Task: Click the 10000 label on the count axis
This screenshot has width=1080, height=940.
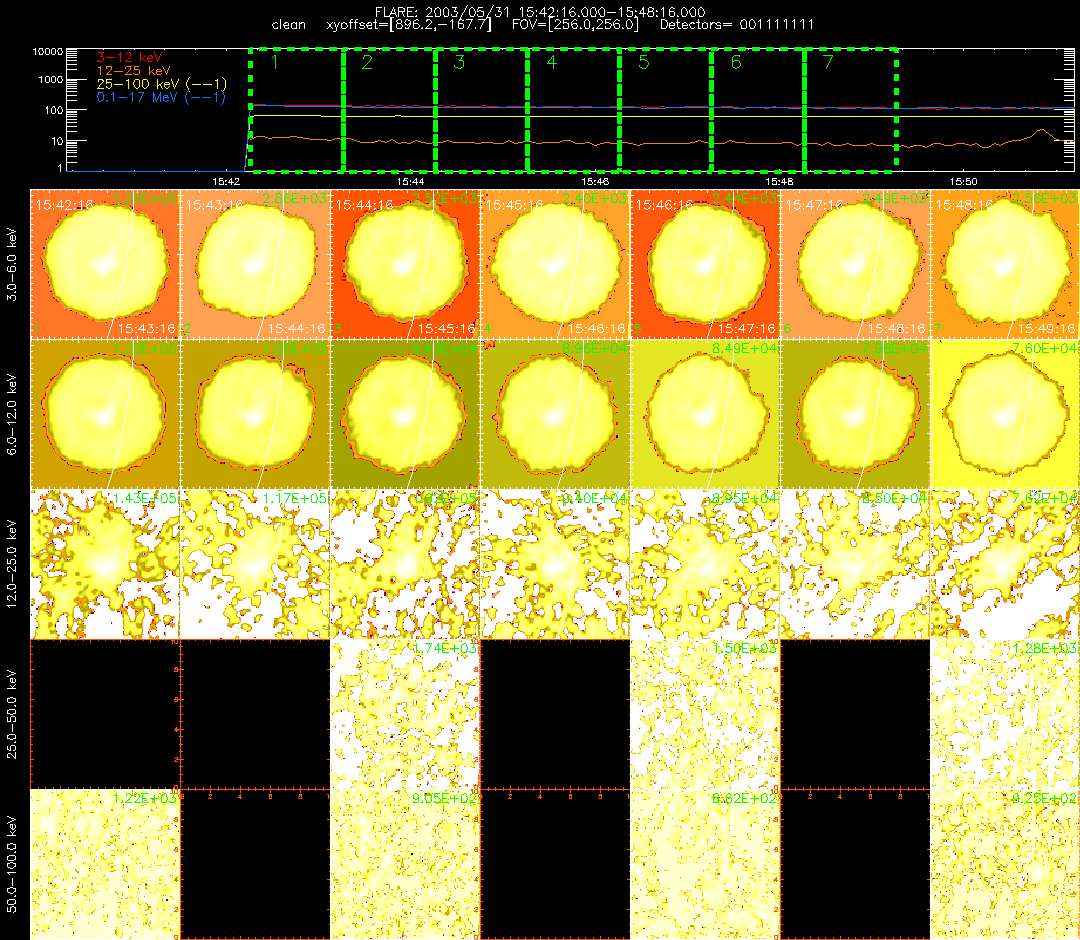Action: pos(48,52)
